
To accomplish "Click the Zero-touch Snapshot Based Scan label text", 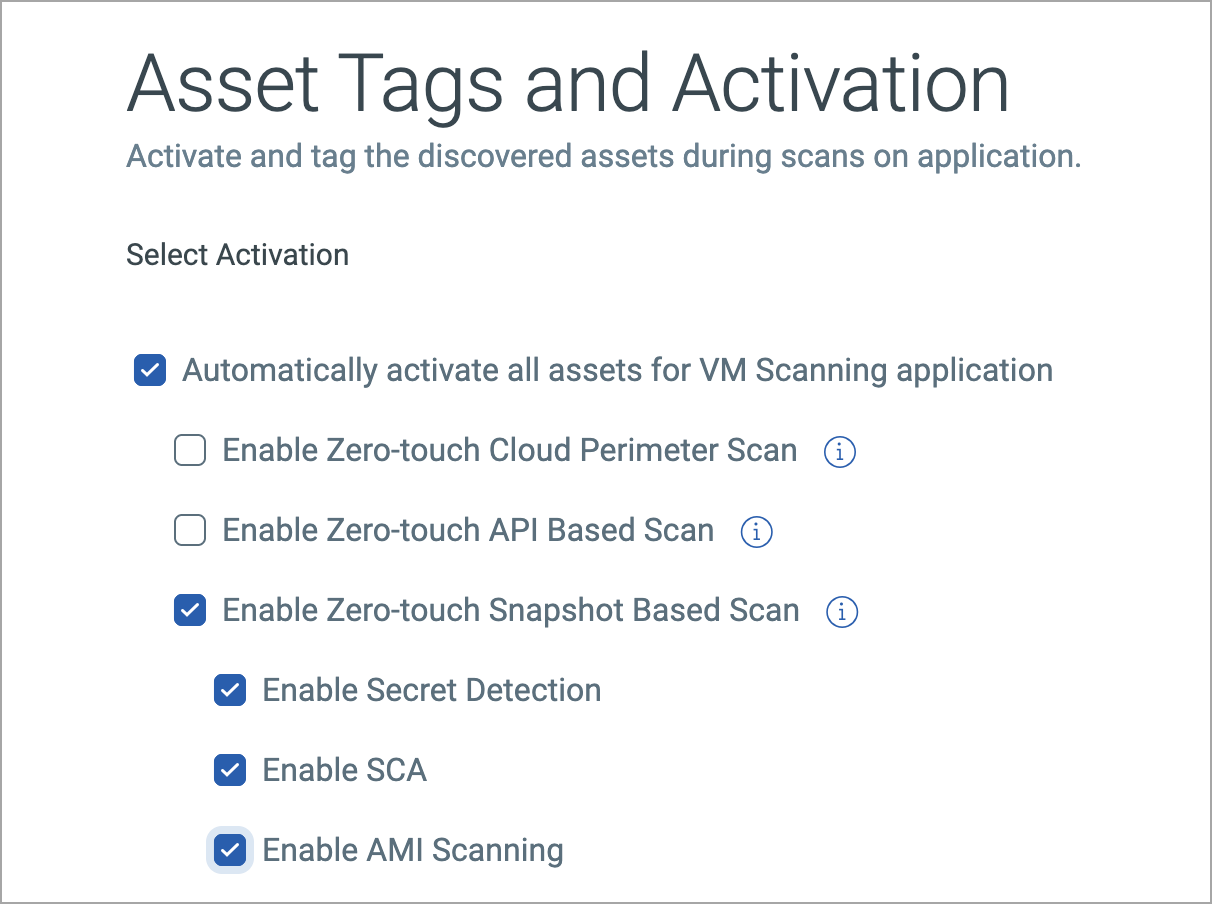I will [x=510, y=610].
